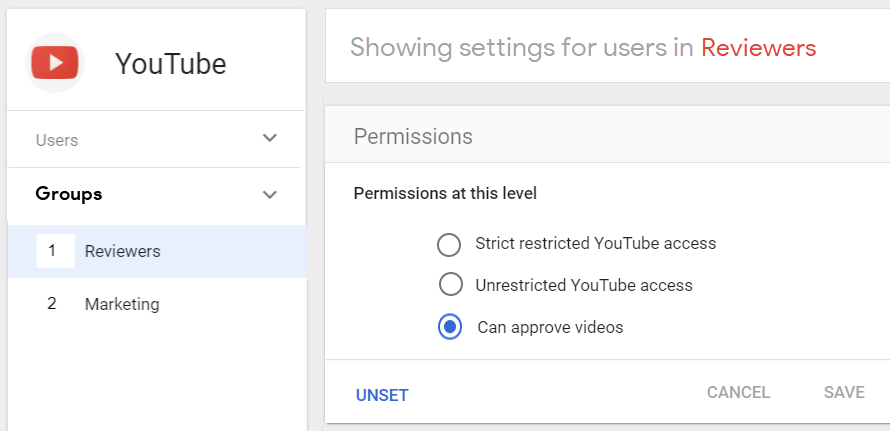
Task: Expand the Users section chevron
Action: coord(269,138)
